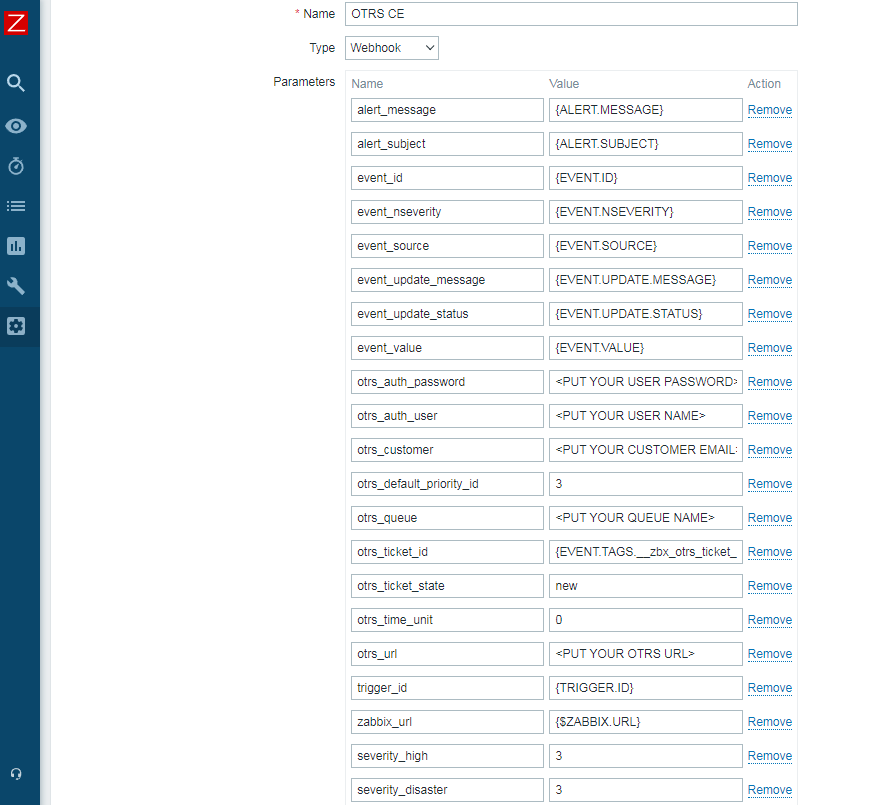Image resolution: width=885 pixels, height=805 pixels.
Task: Open search via magnifier sidebar icon
Action: pos(16,83)
